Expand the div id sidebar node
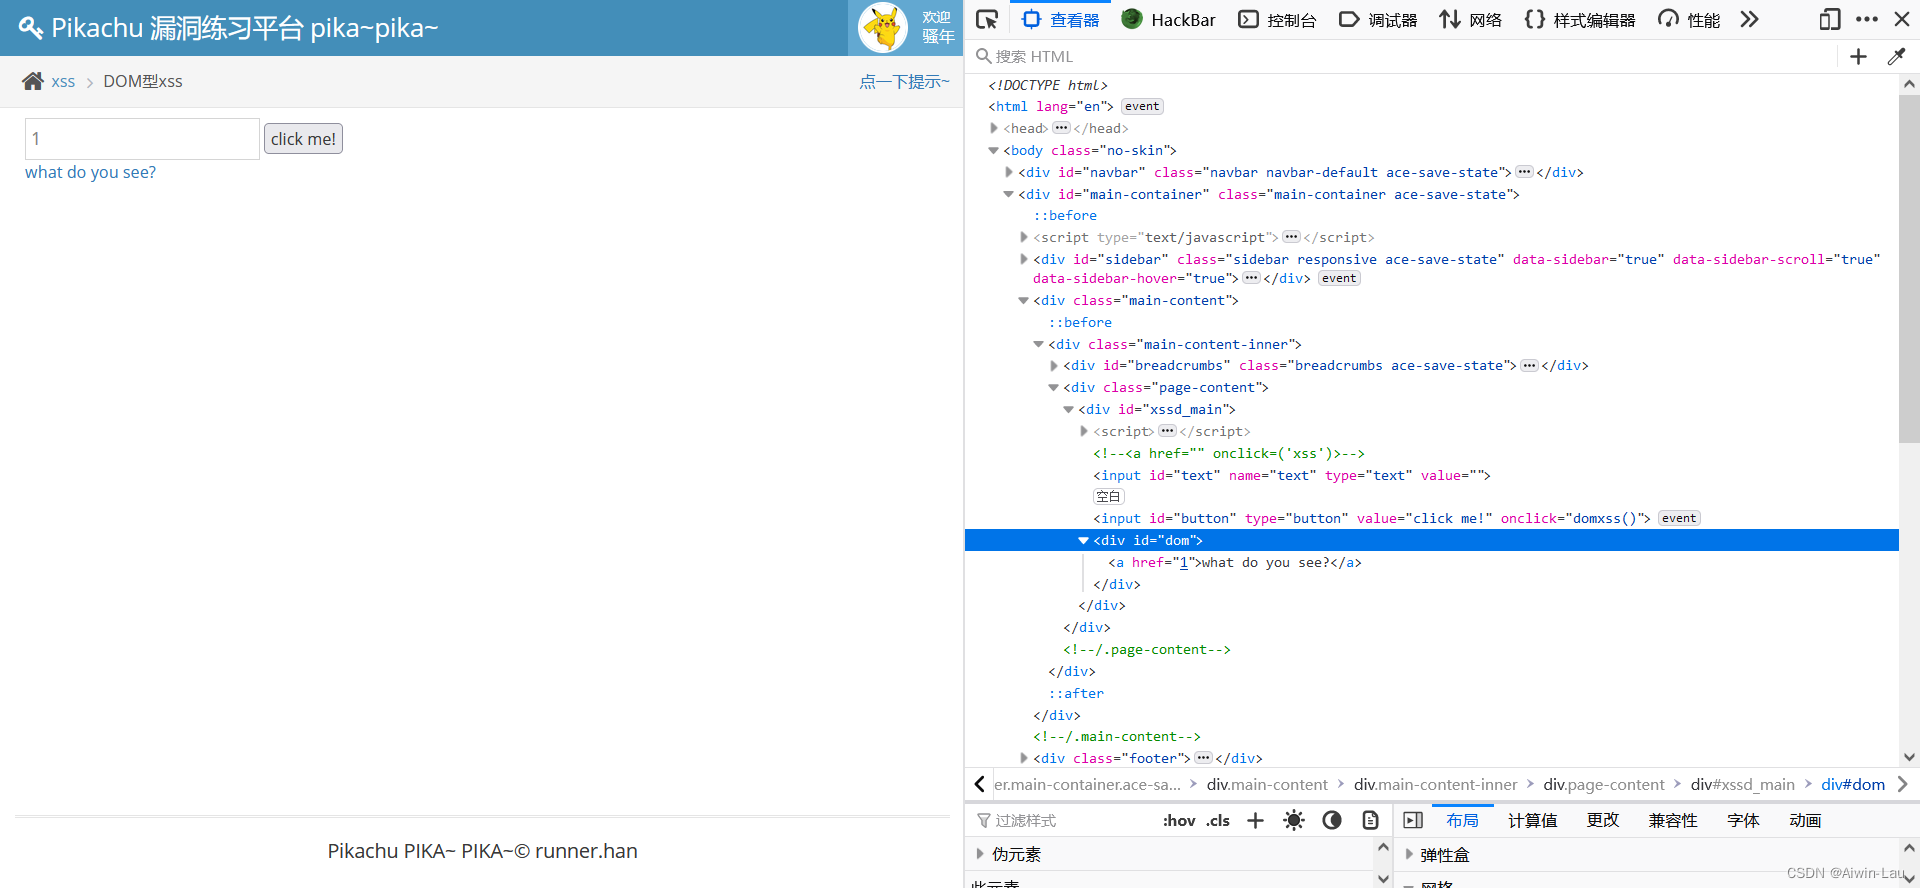Image resolution: width=1920 pixels, height=888 pixels. [1023, 259]
